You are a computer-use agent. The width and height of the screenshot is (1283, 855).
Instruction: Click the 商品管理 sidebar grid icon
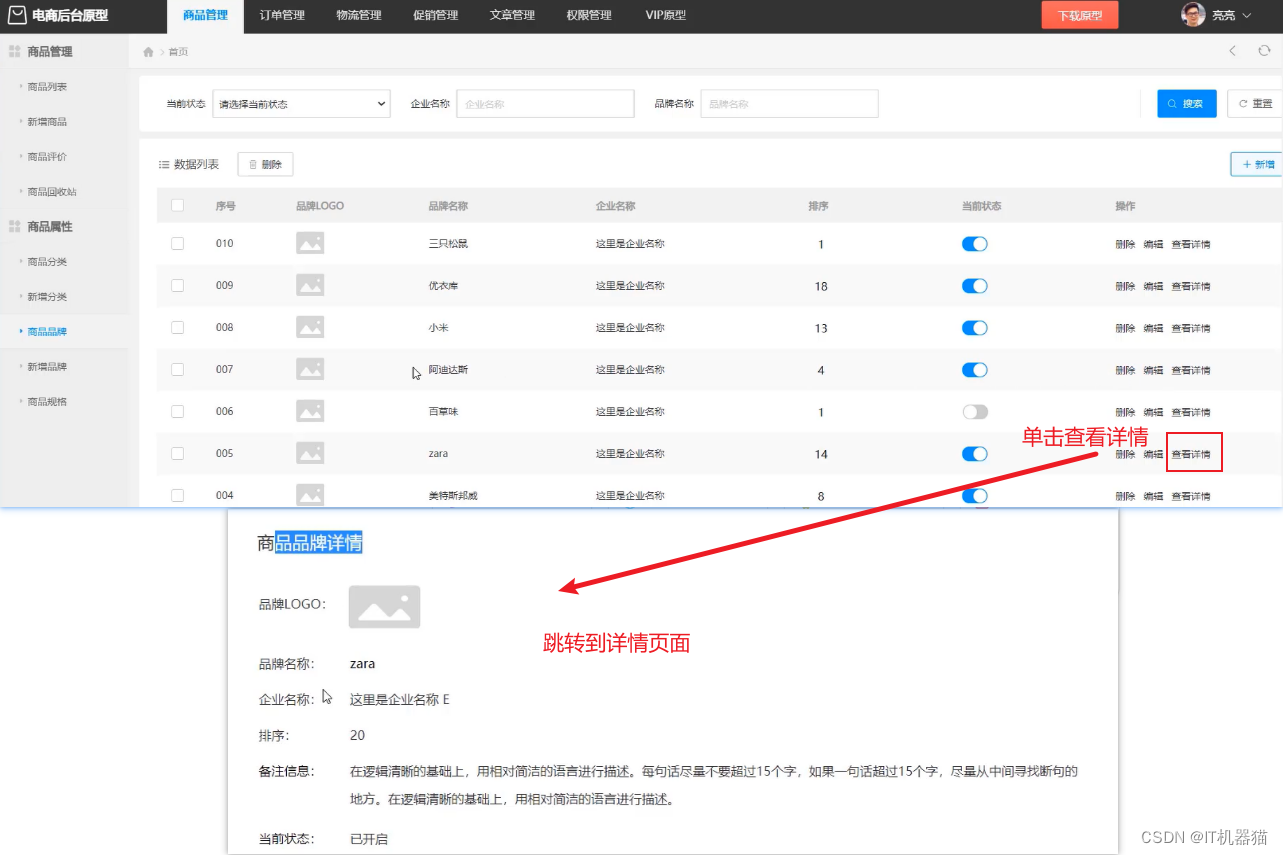15,51
